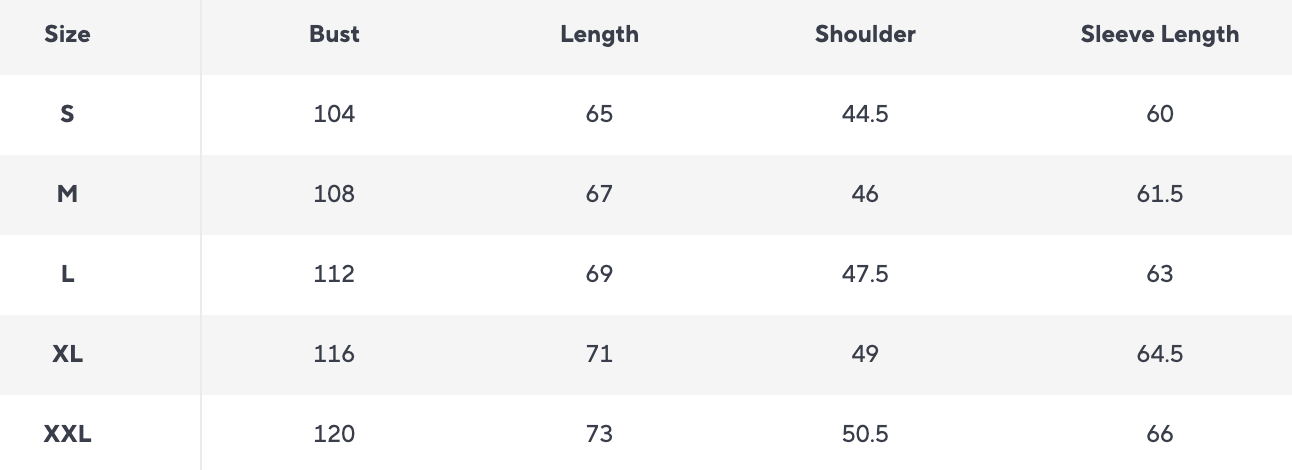Screen dimensions: 1292x470
Task: Select the S size row label
Action: [67, 114]
